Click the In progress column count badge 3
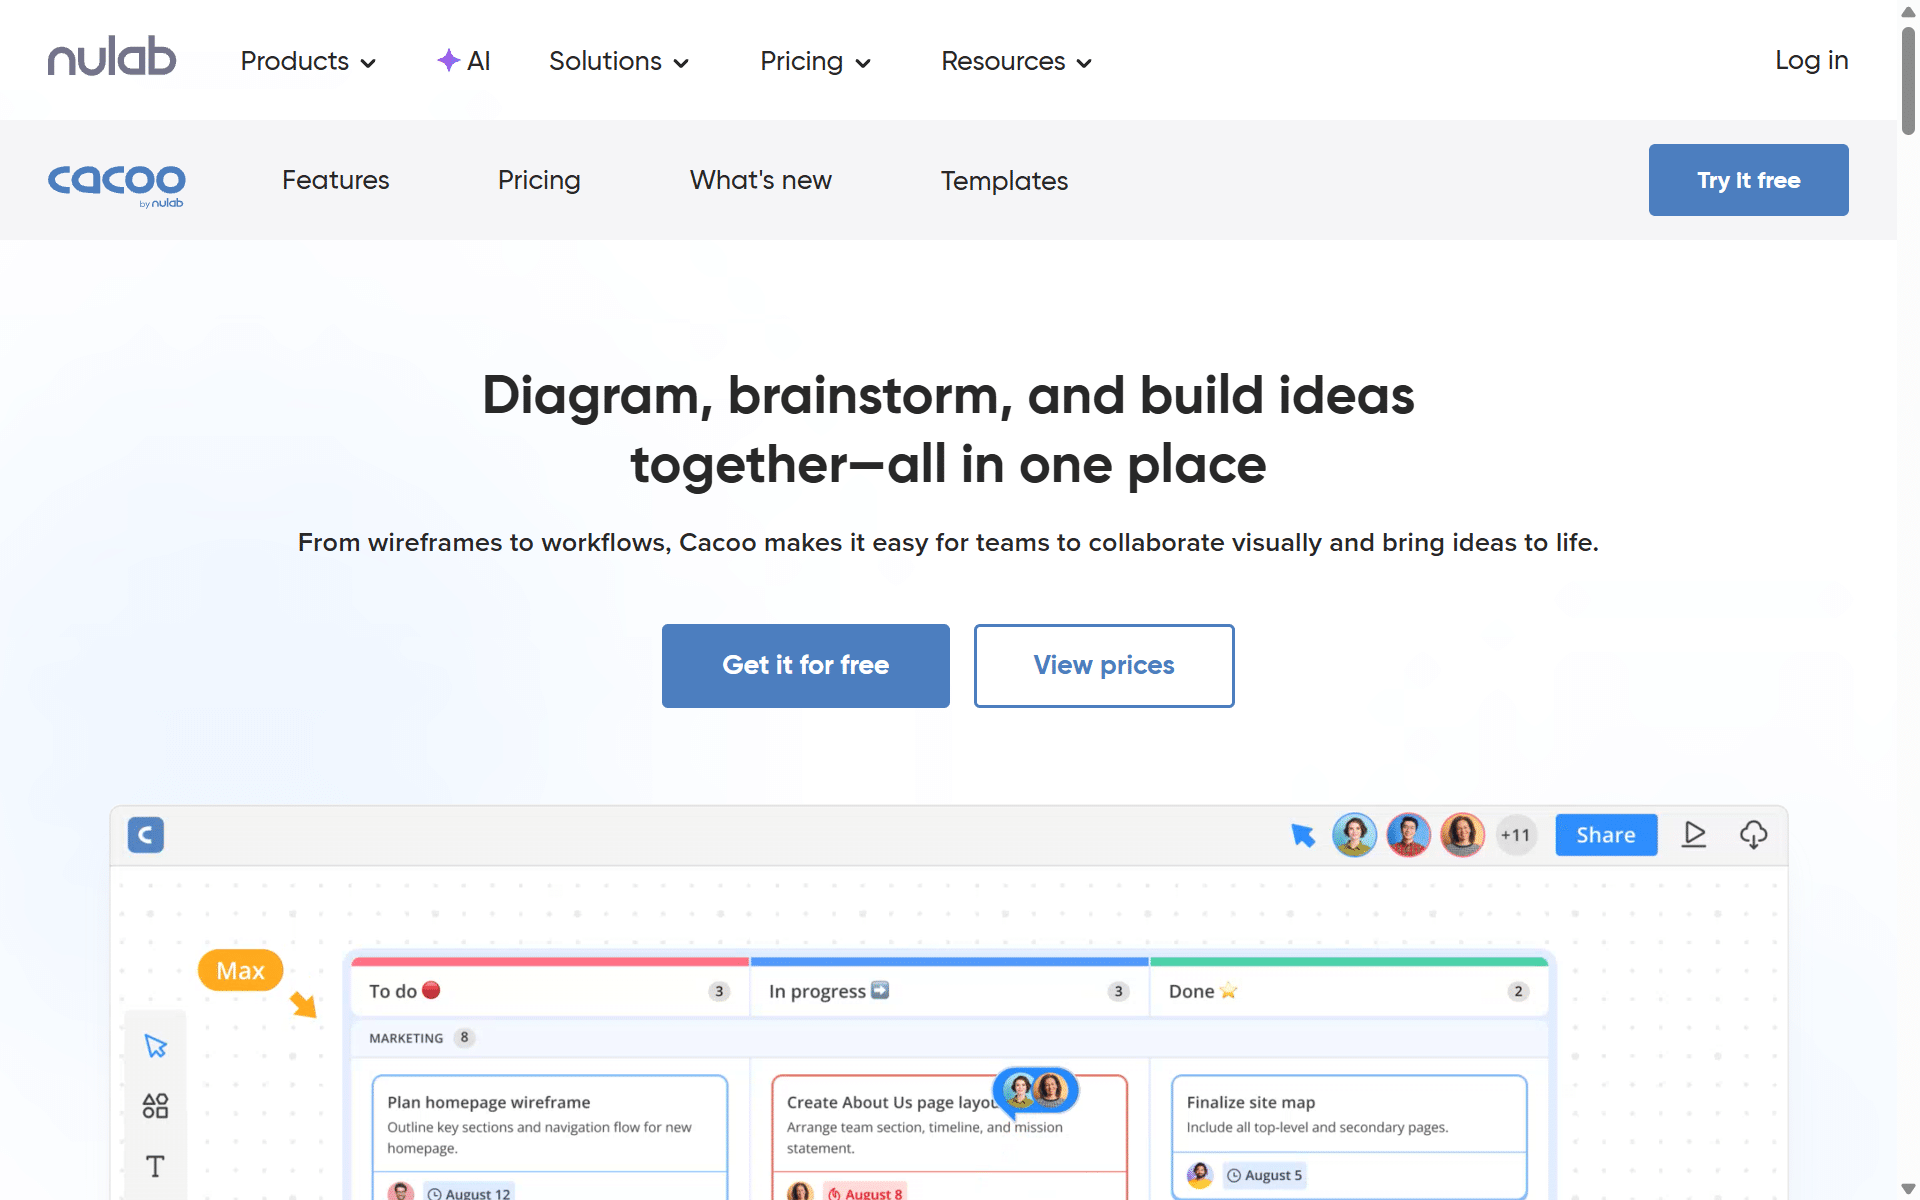Screen dimensions: 1920x1200 point(1119,991)
